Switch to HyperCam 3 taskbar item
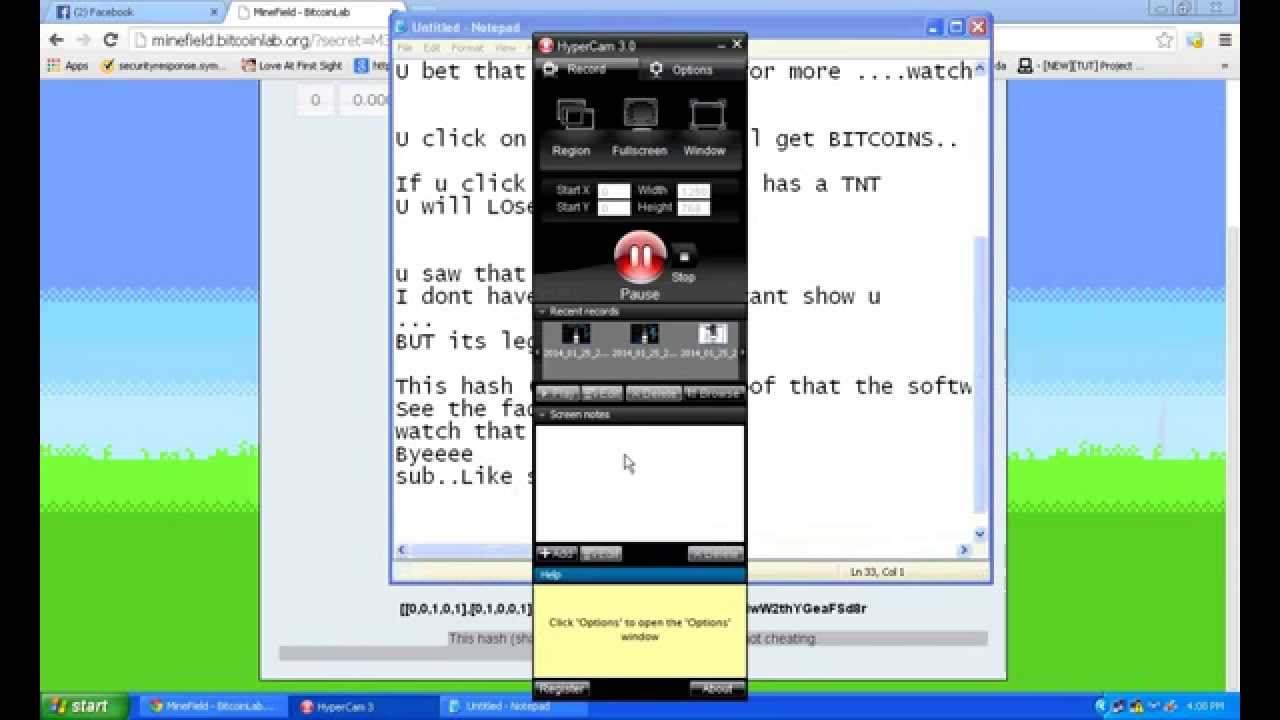Image resolution: width=1280 pixels, height=720 pixels. click(364, 706)
